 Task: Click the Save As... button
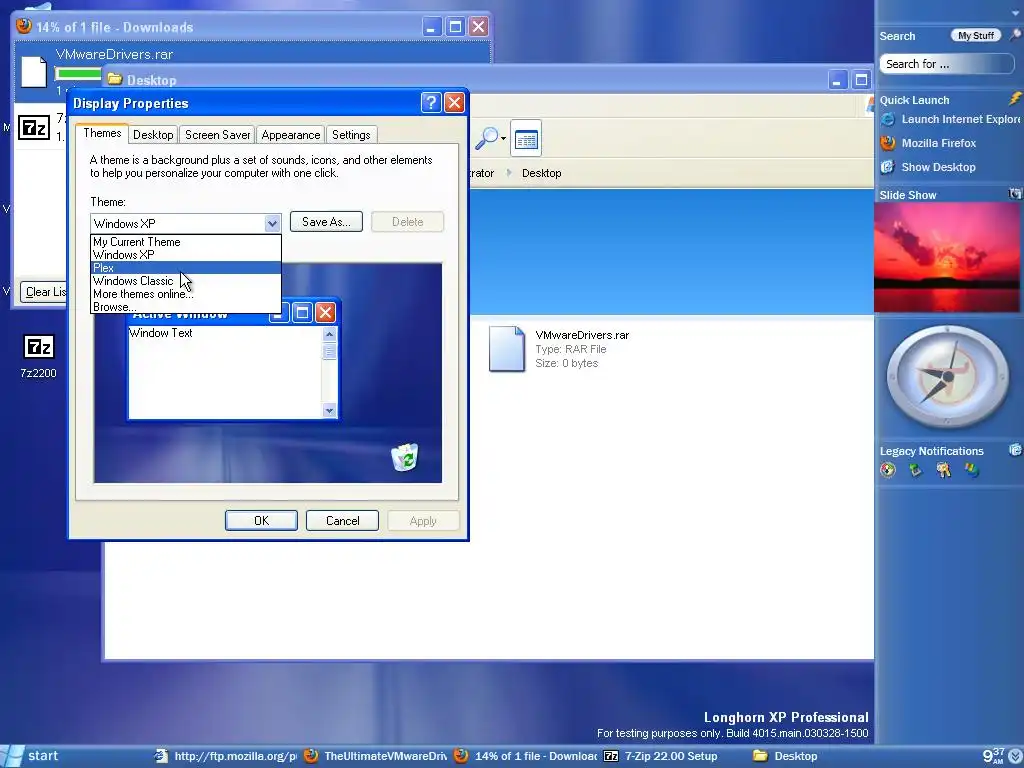pyautogui.click(x=326, y=222)
